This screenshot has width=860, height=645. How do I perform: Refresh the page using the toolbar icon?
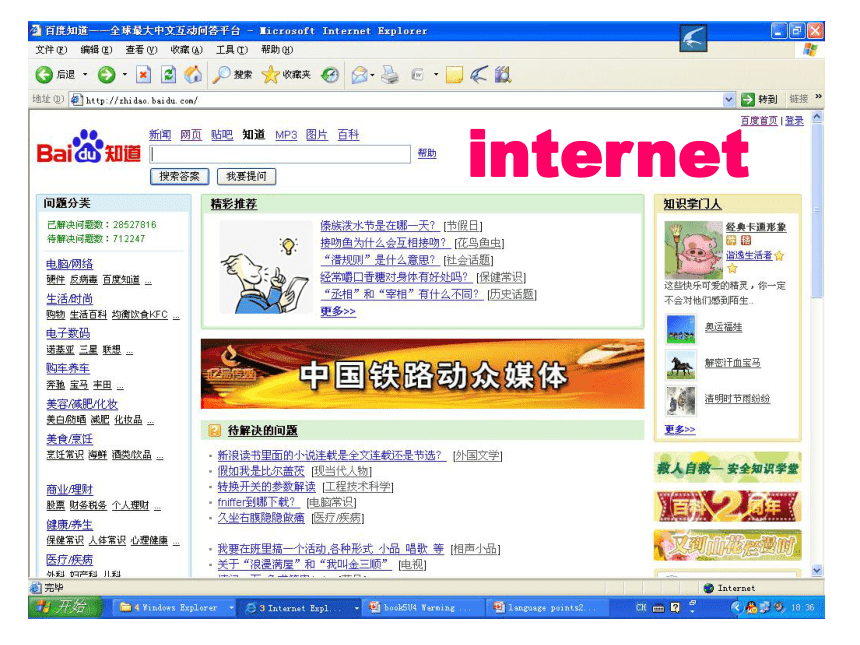168,75
